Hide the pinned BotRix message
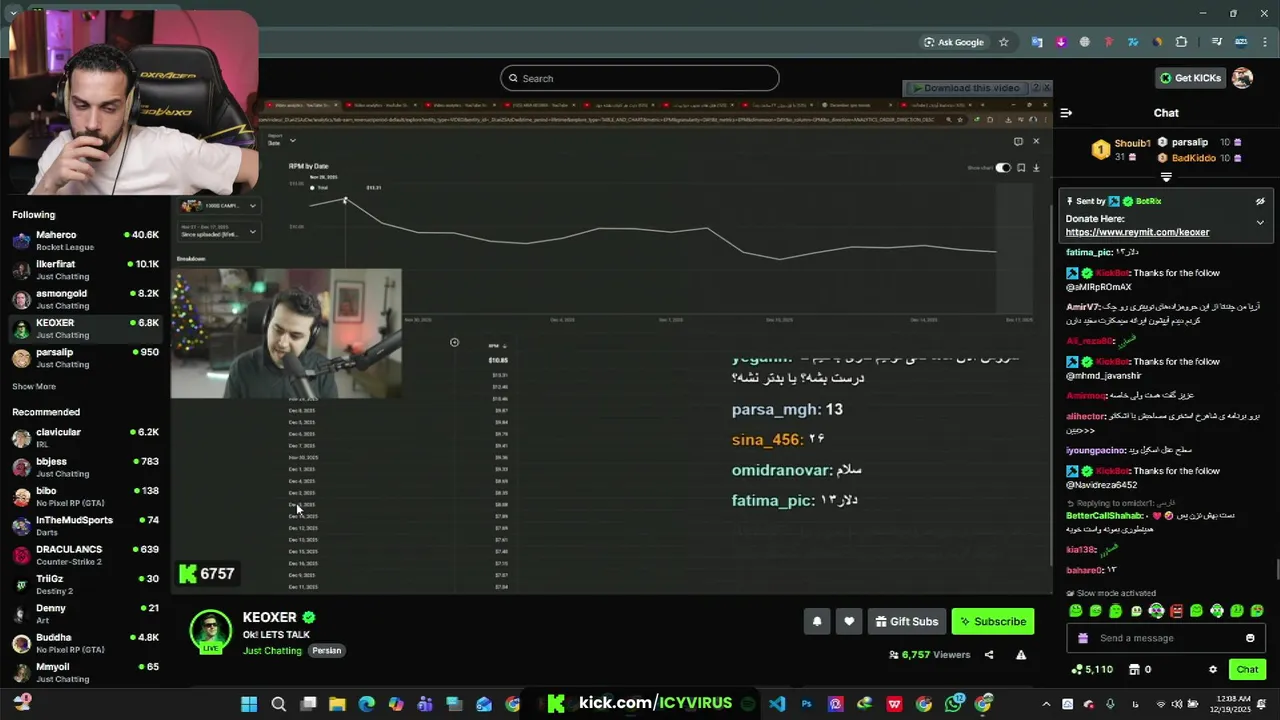The height and width of the screenshot is (720, 1280). pyautogui.click(x=1260, y=201)
